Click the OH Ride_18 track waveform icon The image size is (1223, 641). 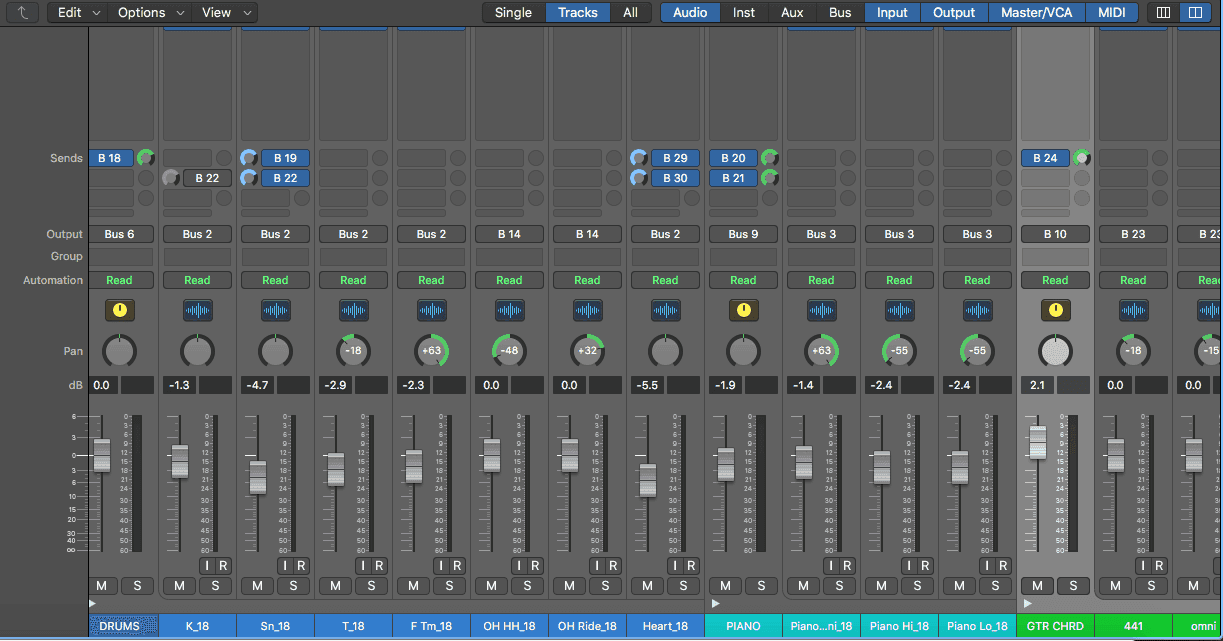click(x=588, y=310)
